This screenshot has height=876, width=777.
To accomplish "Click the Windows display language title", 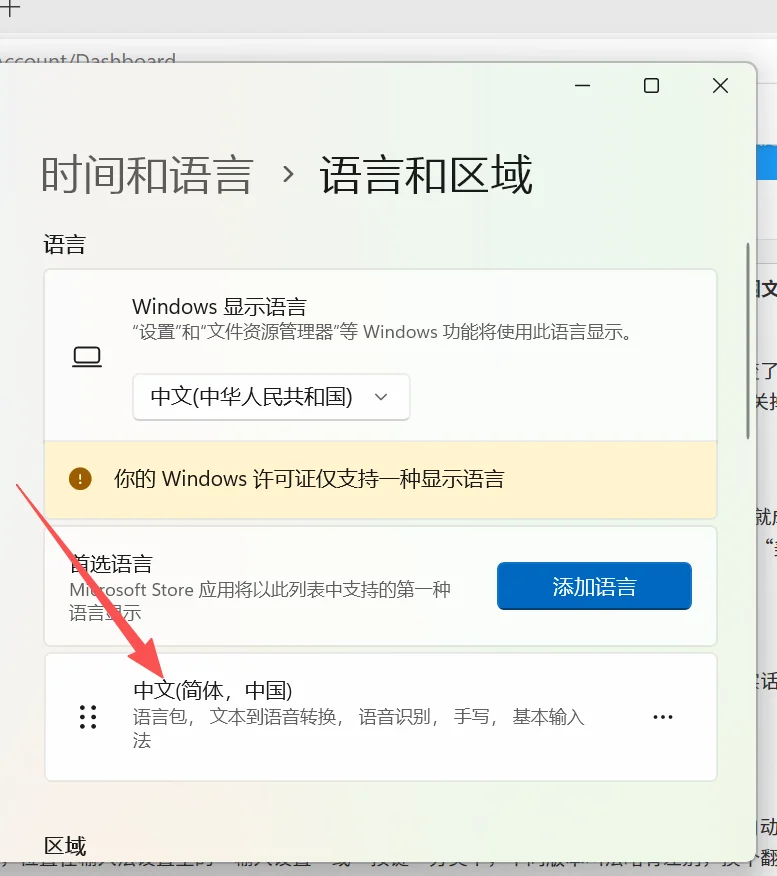I will click(x=219, y=307).
